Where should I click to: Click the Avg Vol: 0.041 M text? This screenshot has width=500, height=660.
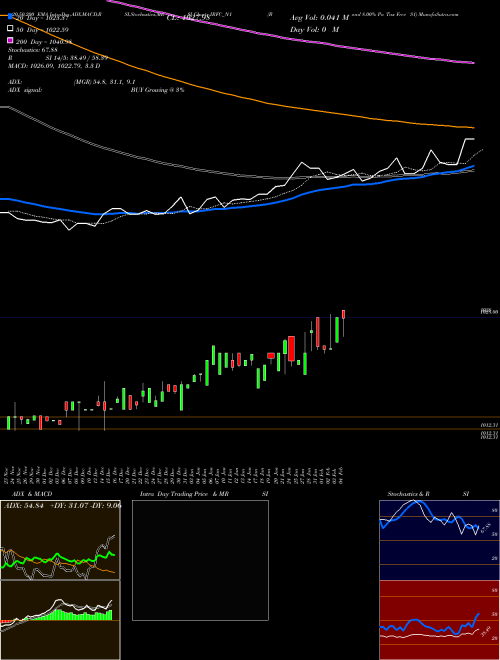point(319,18)
